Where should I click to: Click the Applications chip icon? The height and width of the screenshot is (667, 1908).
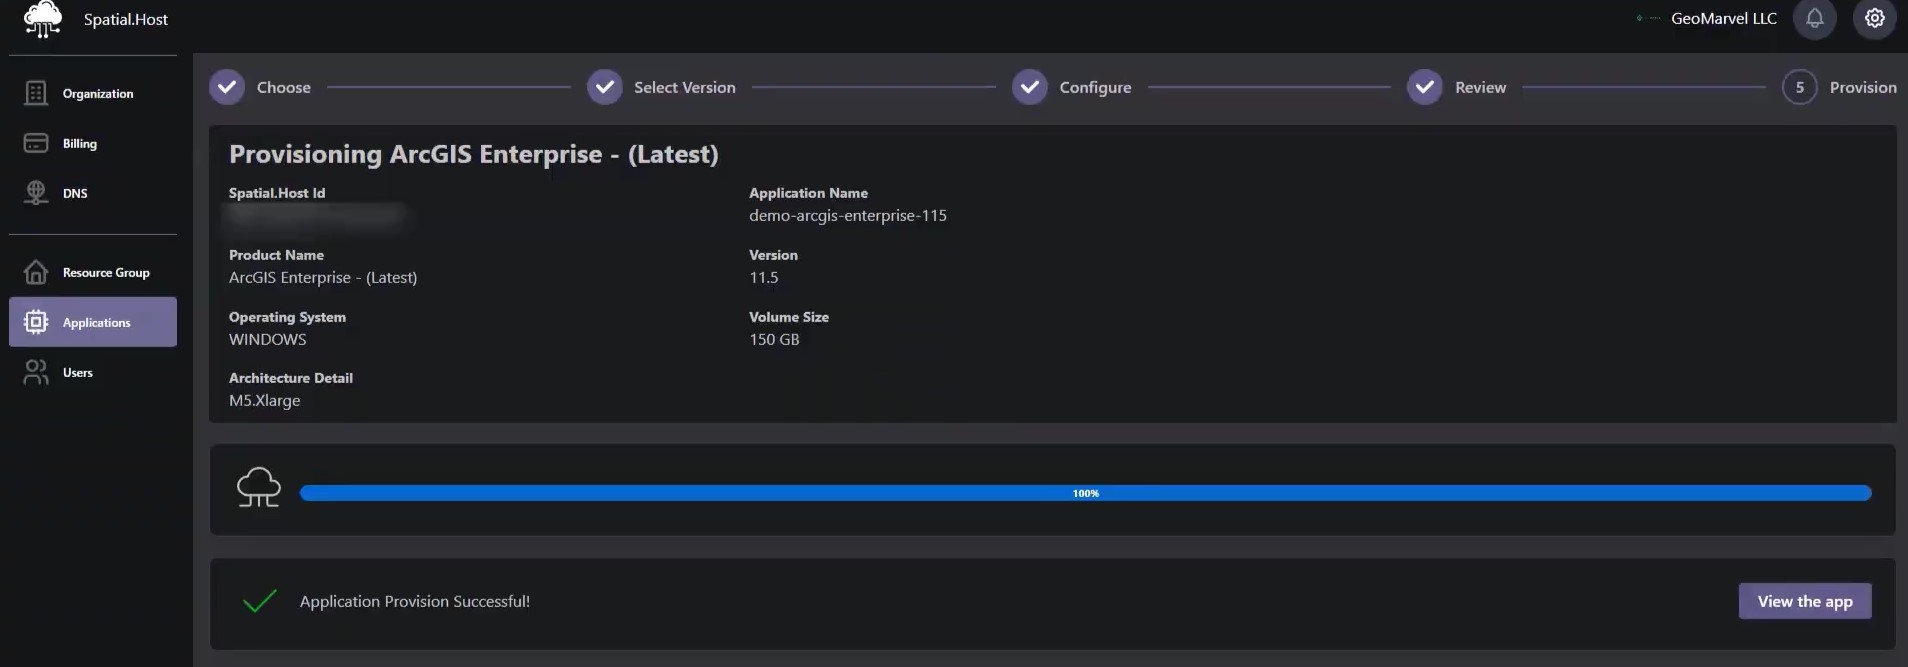[x=36, y=322]
